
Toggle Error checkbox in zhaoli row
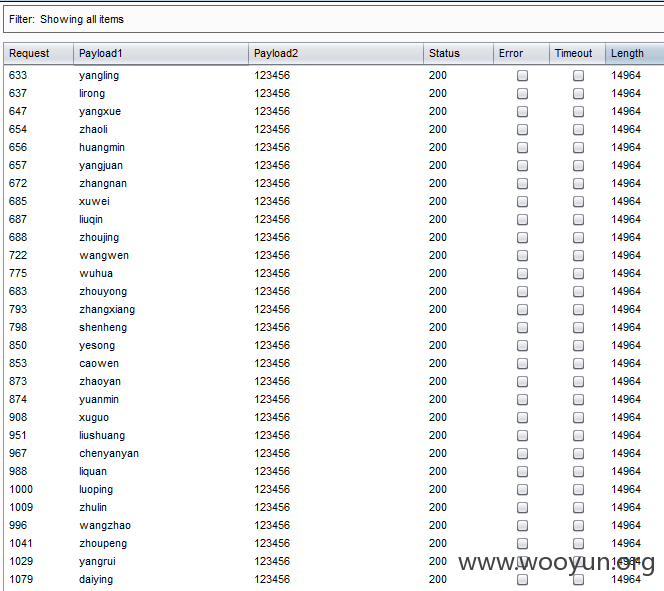[x=523, y=130]
